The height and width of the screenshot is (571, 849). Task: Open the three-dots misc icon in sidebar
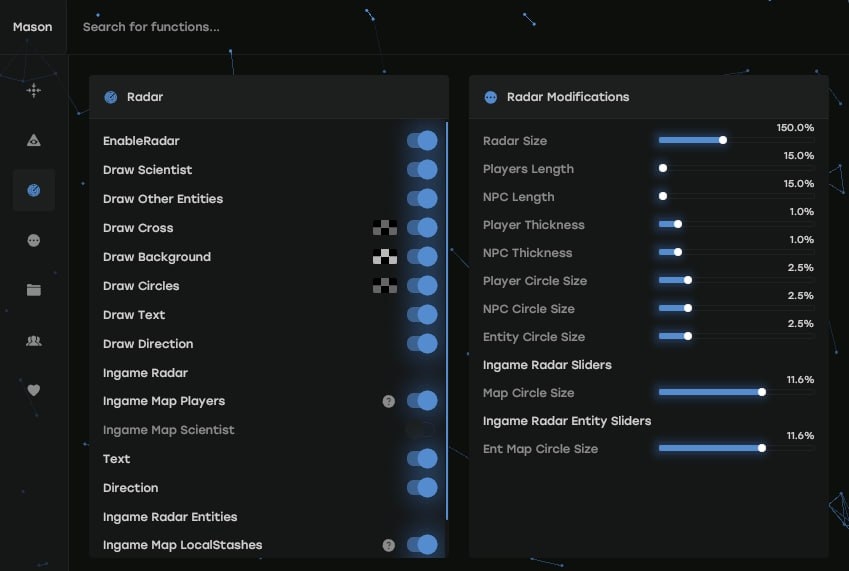33,240
